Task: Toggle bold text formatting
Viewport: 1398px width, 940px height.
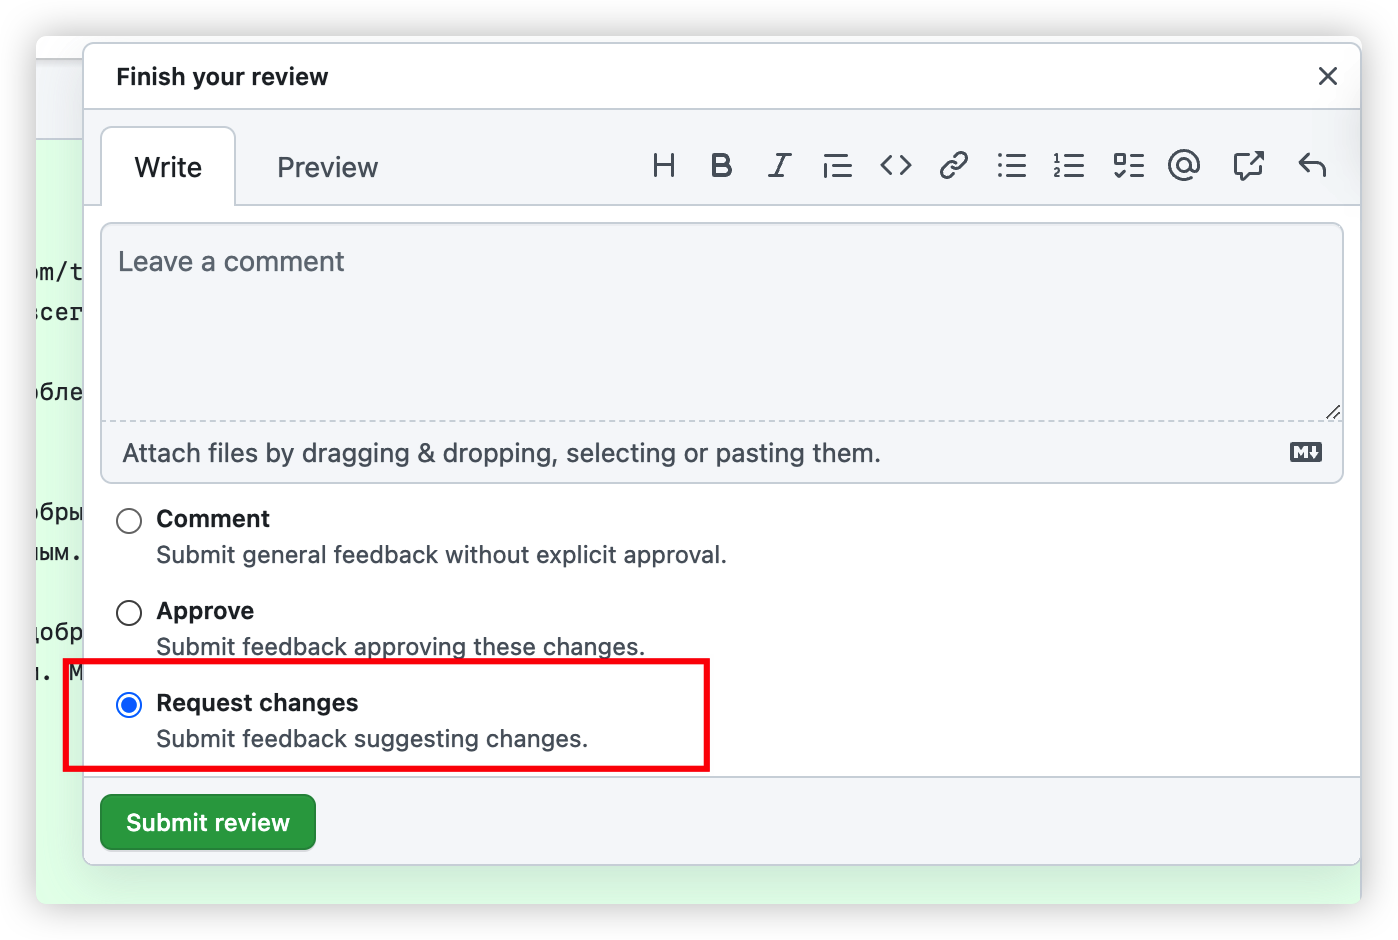Action: click(721, 166)
